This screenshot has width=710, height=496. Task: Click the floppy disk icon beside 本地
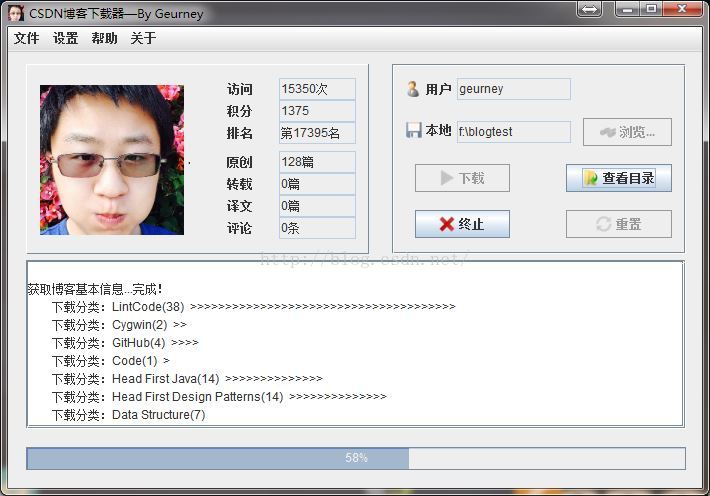[x=413, y=130]
